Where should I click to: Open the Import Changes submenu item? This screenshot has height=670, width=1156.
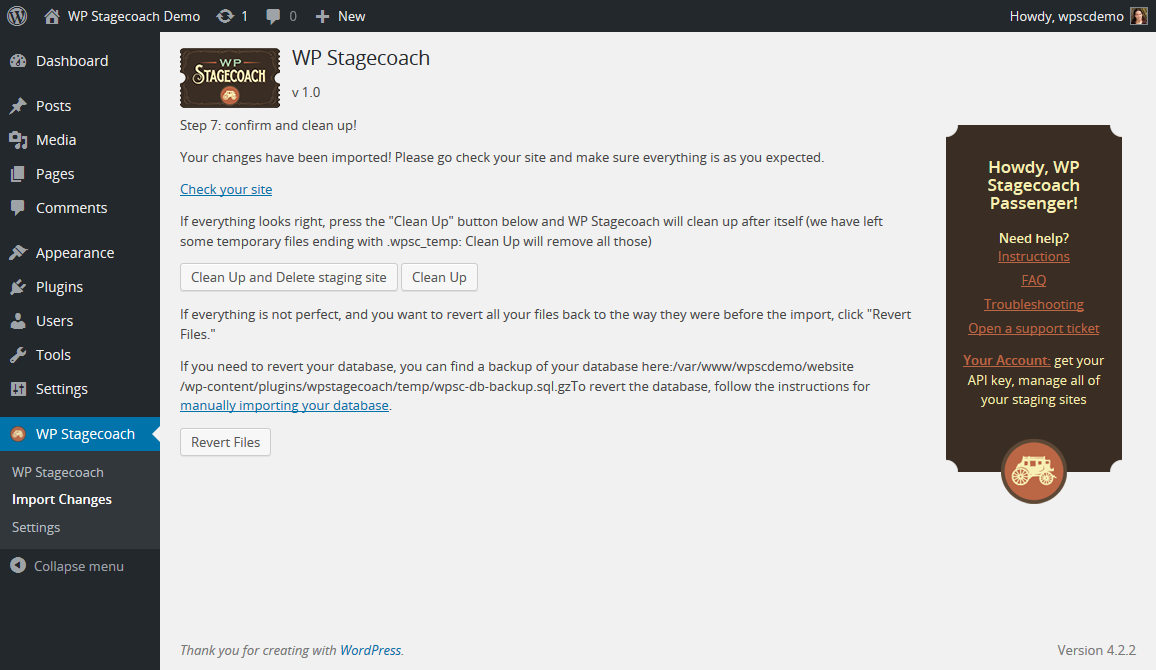click(x=62, y=500)
